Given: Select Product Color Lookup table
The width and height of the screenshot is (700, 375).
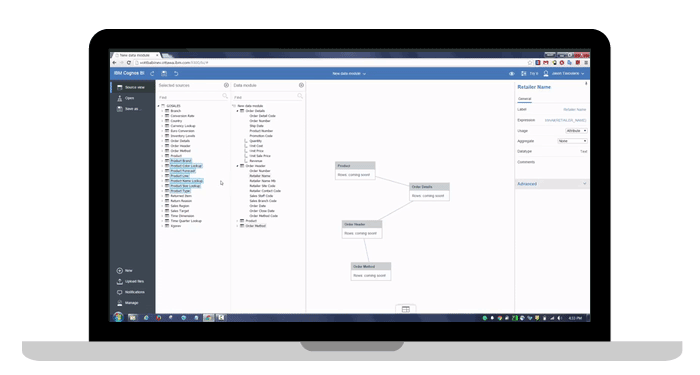Looking at the screenshot, I should point(186,166).
